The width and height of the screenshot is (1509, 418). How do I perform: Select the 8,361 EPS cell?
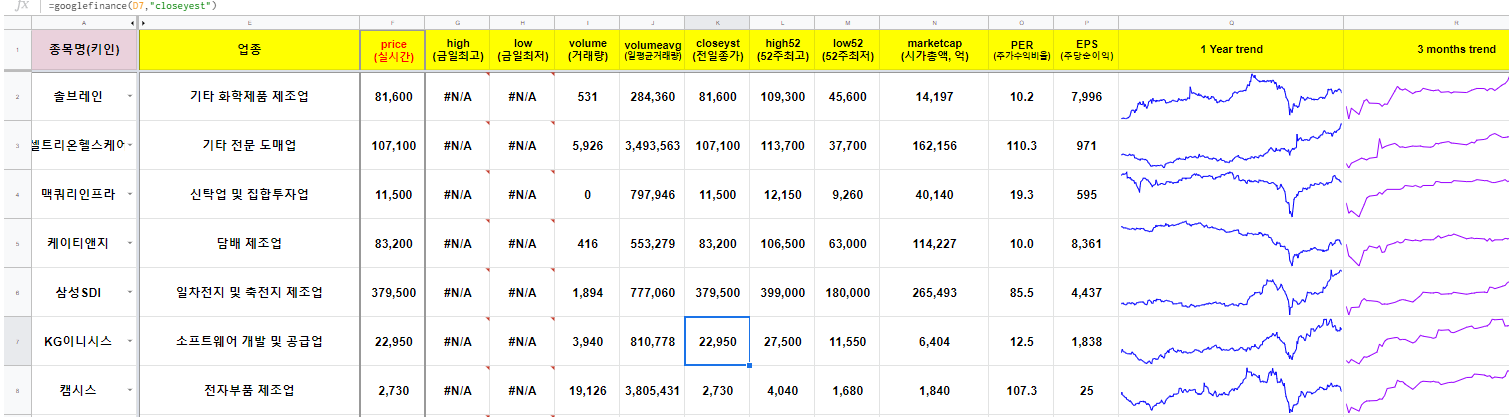1086,244
